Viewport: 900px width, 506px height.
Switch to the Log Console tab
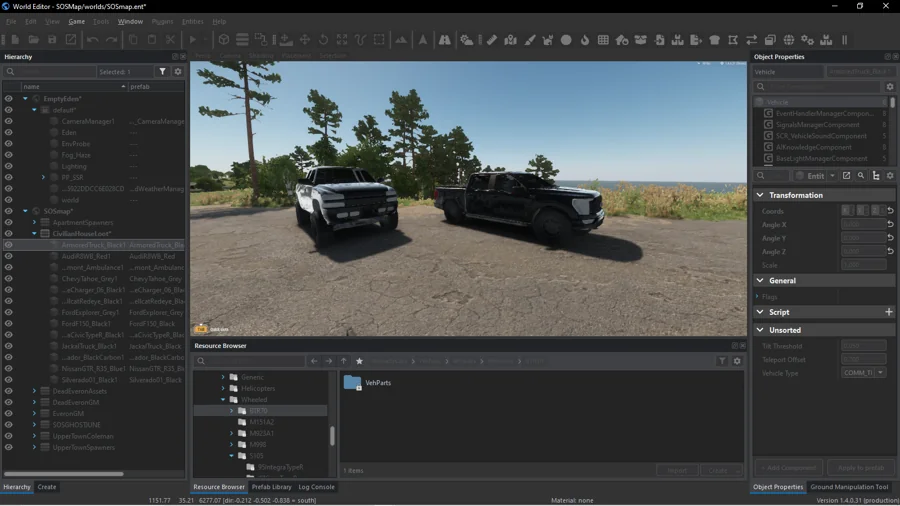coord(316,486)
